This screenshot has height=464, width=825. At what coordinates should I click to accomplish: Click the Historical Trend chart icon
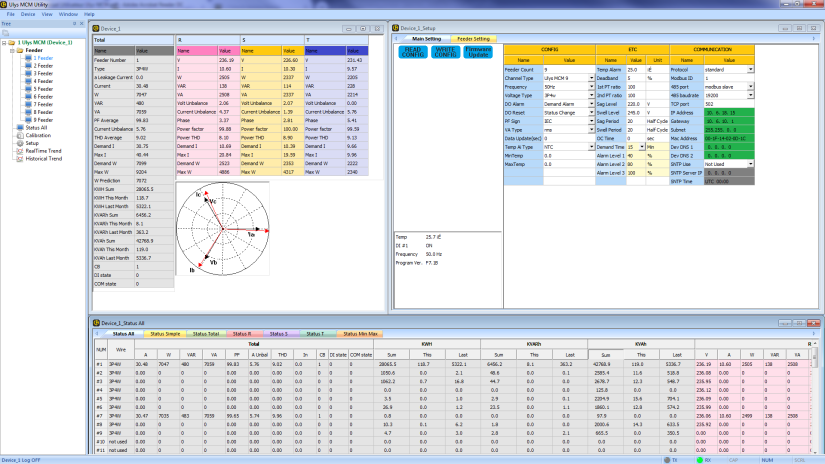coord(20,158)
